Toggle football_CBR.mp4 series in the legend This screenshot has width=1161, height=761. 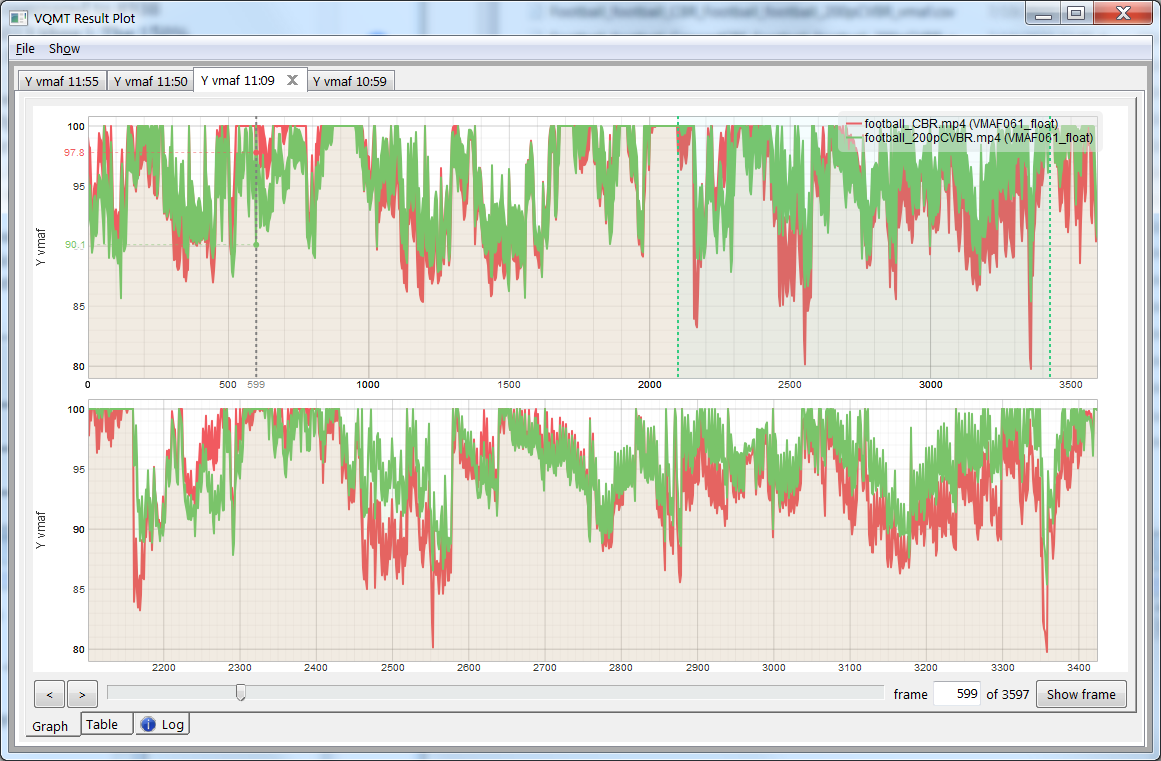tap(960, 124)
